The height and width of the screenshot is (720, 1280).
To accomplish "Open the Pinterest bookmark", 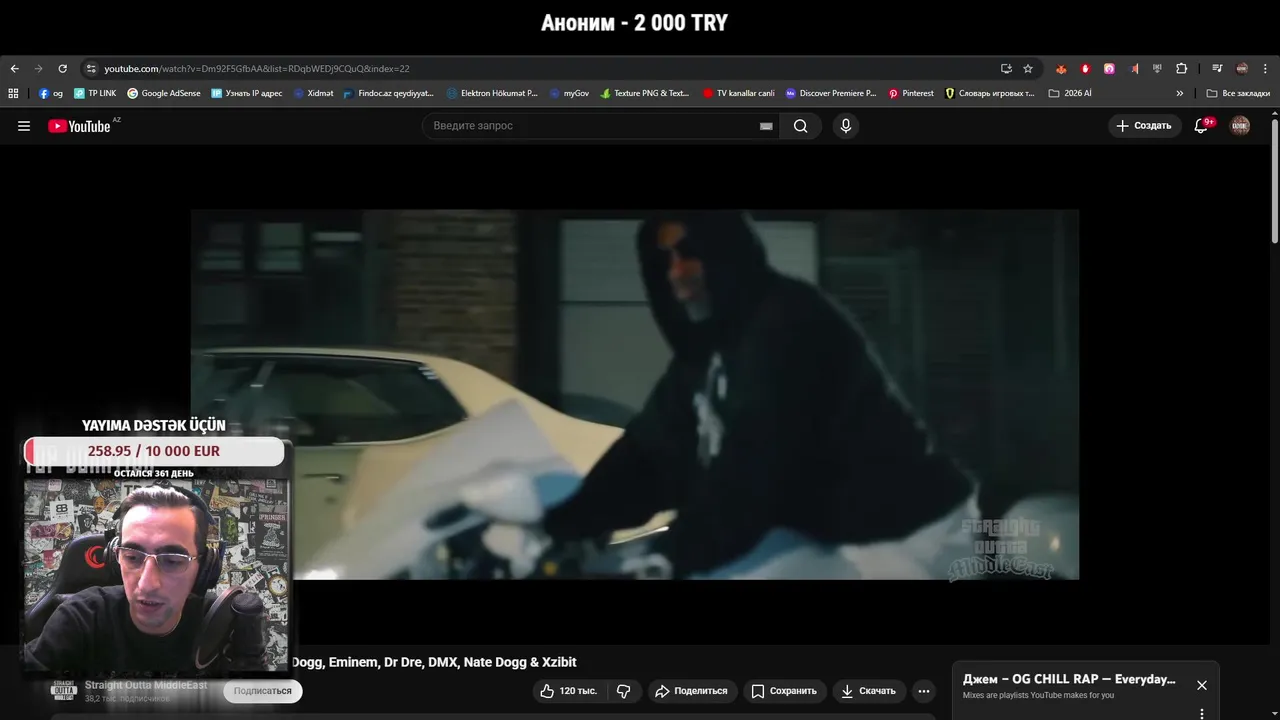I will [x=911, y=93].
